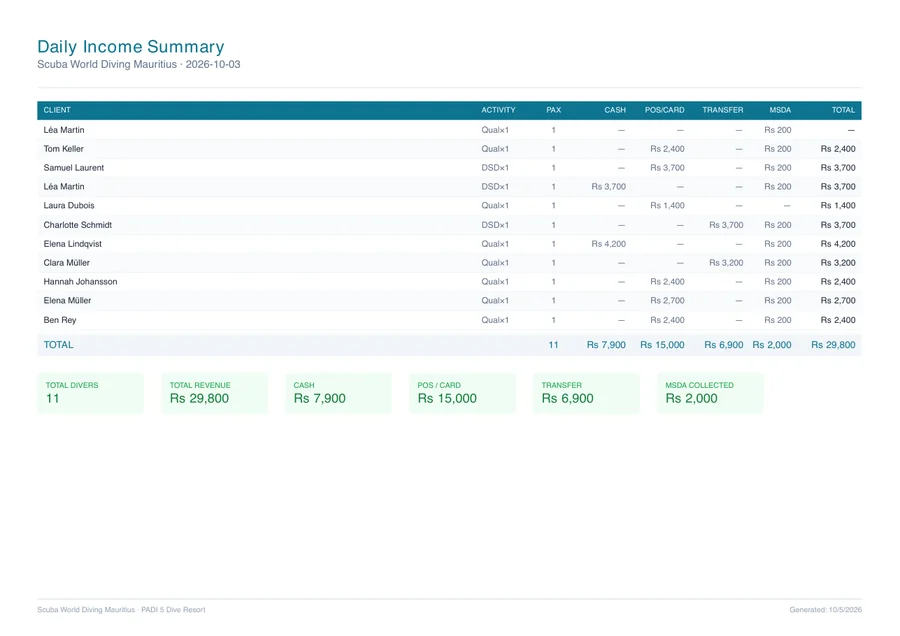Click the MSDA column header
This screenshot has height=636, width=900.
pos(780,110)
